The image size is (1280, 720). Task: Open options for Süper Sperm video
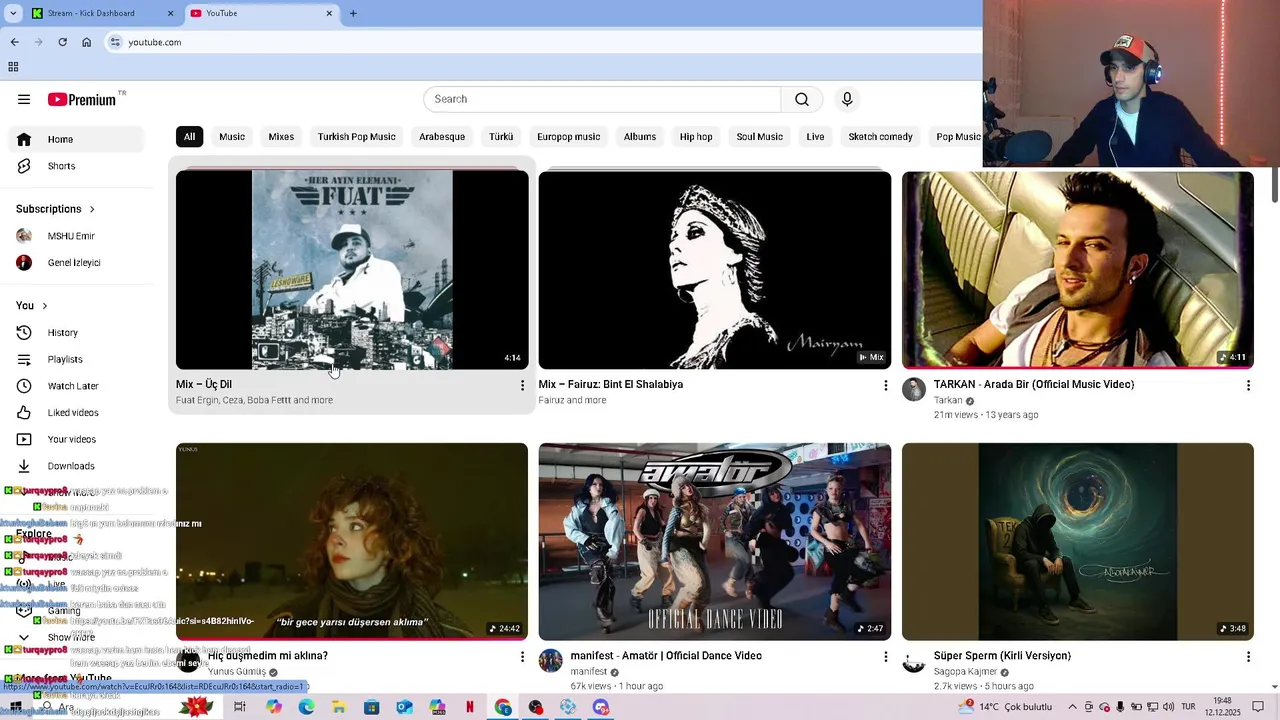point(1248,656)
